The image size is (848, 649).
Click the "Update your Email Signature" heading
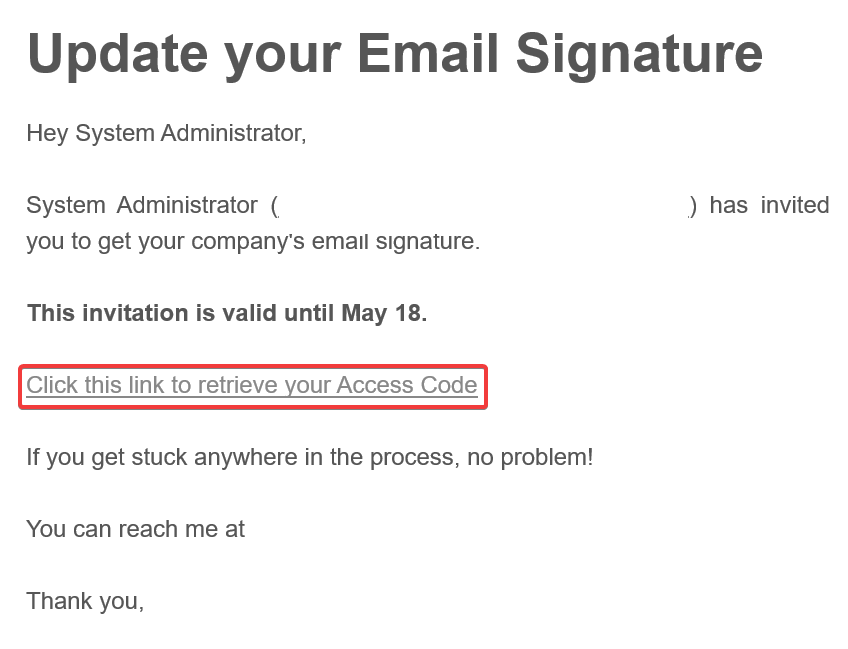point(394,53)
